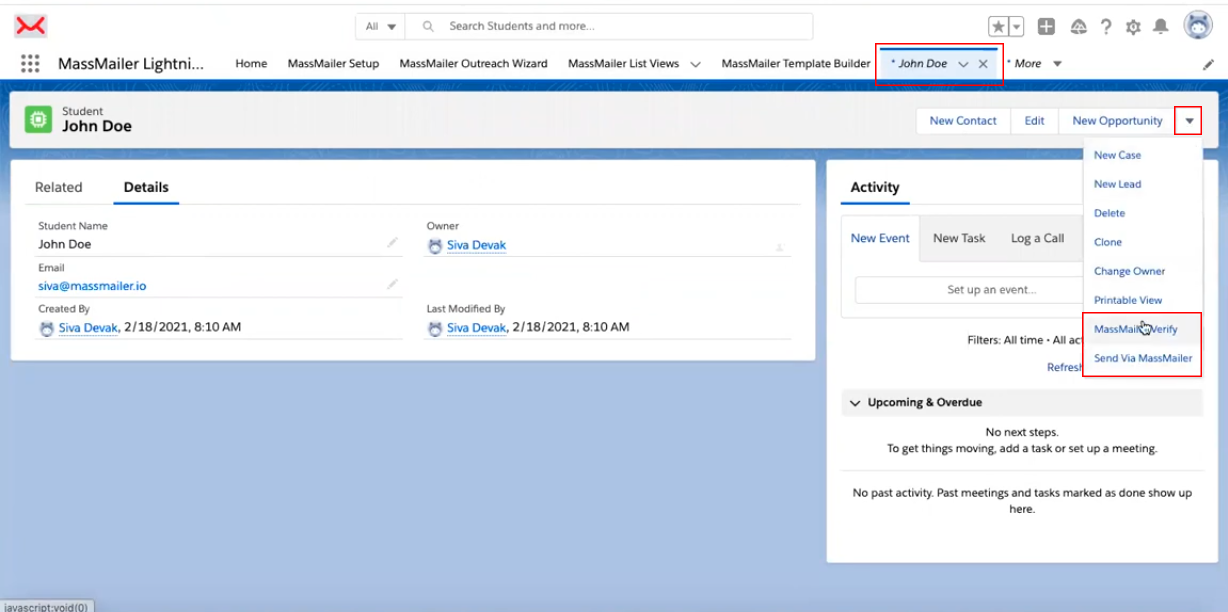Expand the More navigation dropdown
This screenshot has height=612, width=1228.
click(1058, 64)
